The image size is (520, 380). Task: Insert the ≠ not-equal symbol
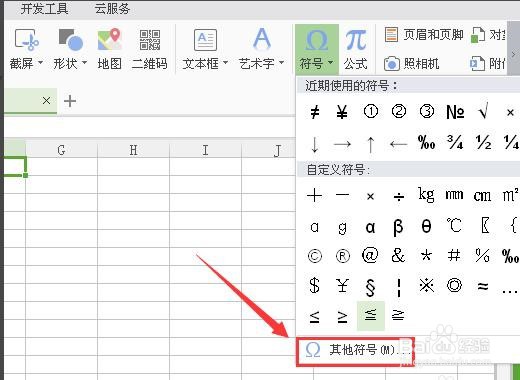point(315,112)
